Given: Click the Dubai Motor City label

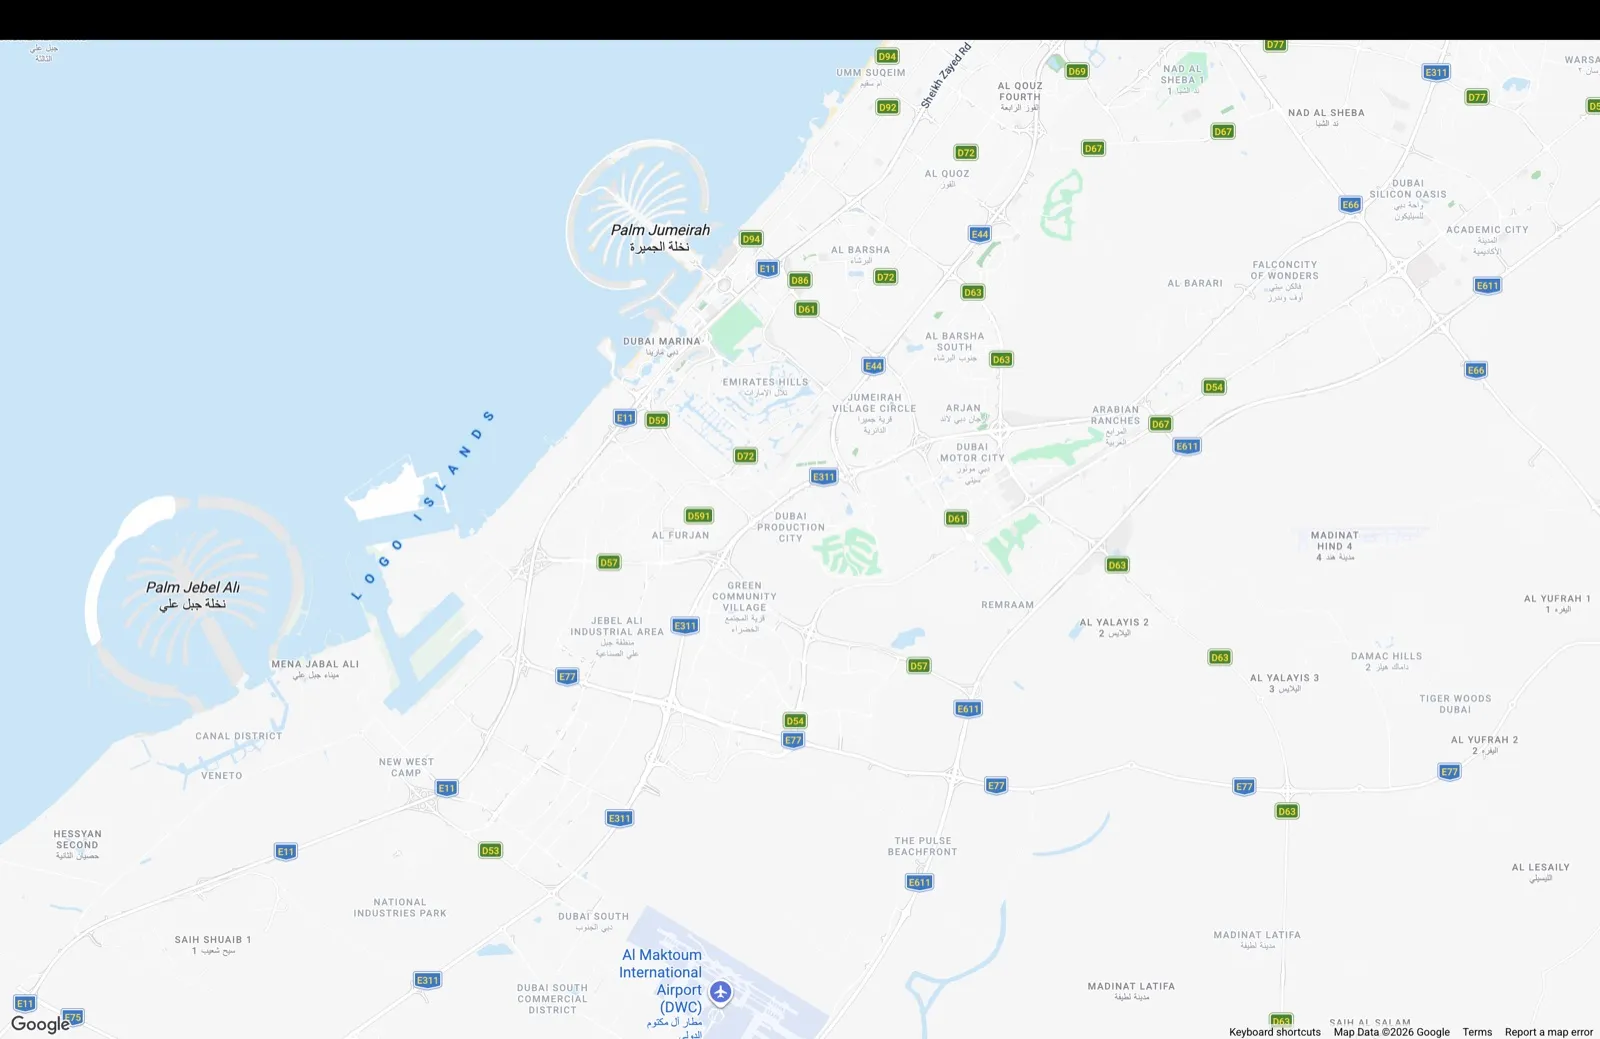Looking at the screenshot, I should coord(972,463).
